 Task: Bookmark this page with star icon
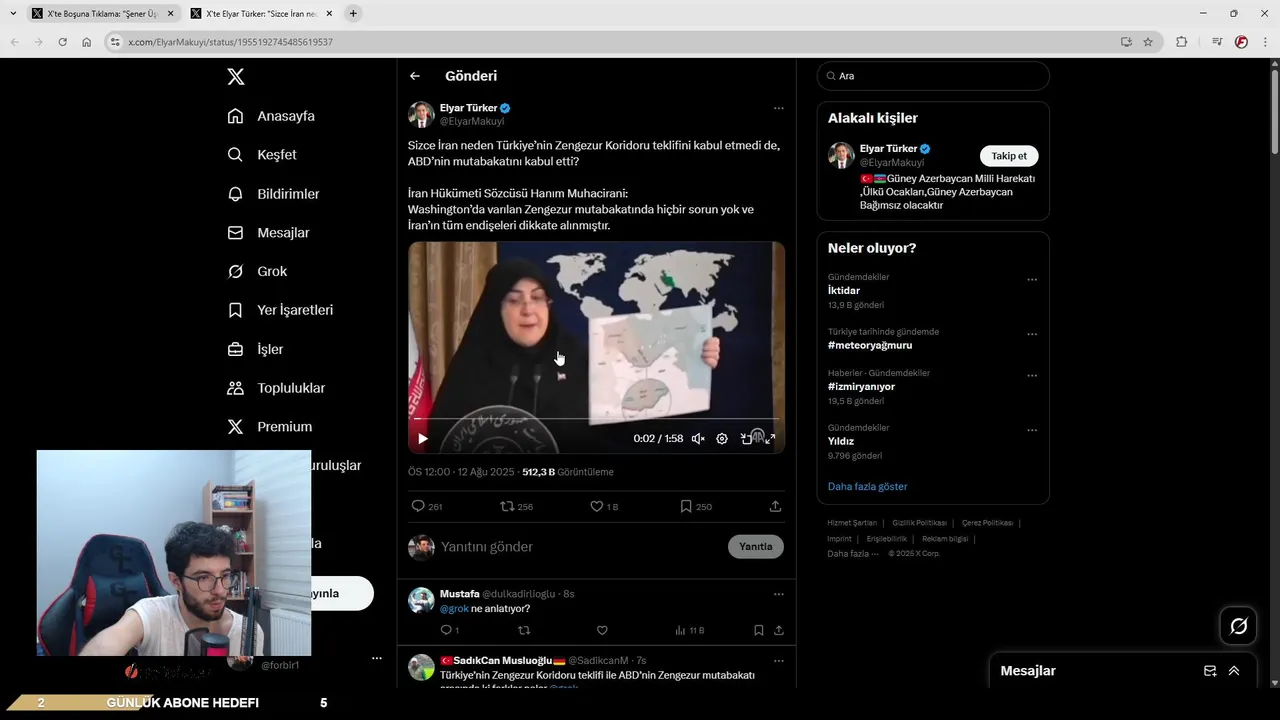(1148, 42)
